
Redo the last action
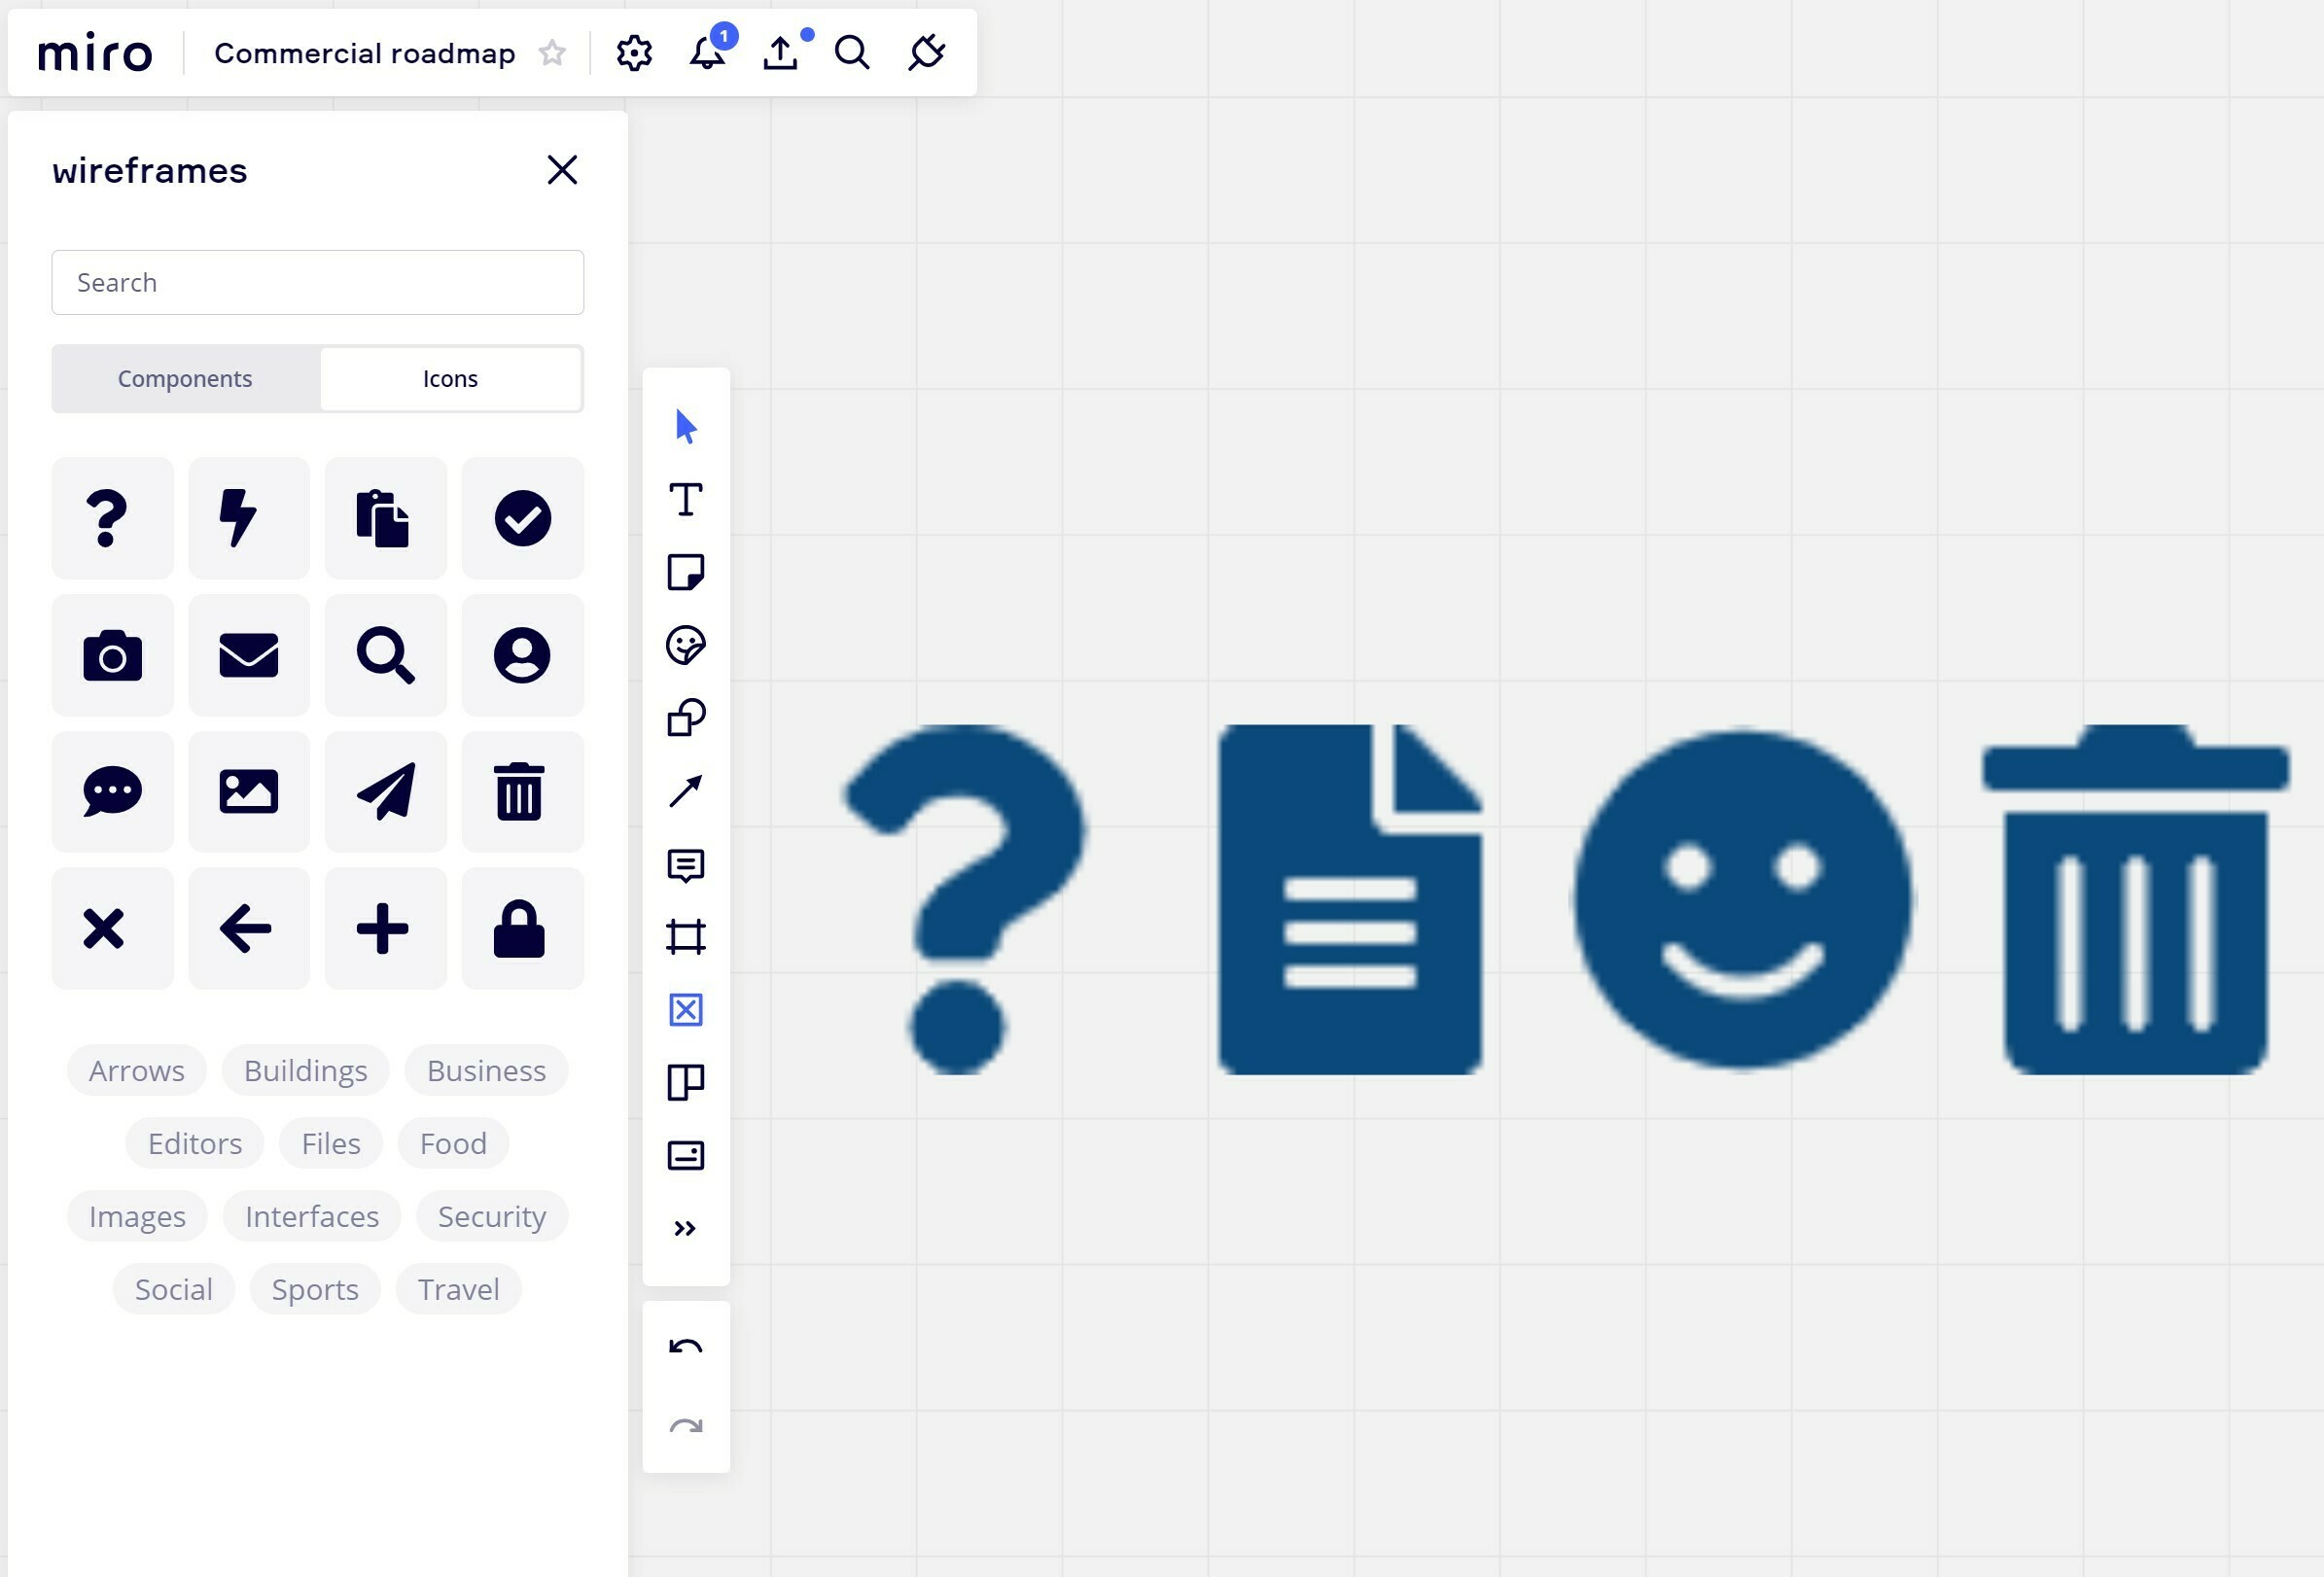coord(686,1426)
